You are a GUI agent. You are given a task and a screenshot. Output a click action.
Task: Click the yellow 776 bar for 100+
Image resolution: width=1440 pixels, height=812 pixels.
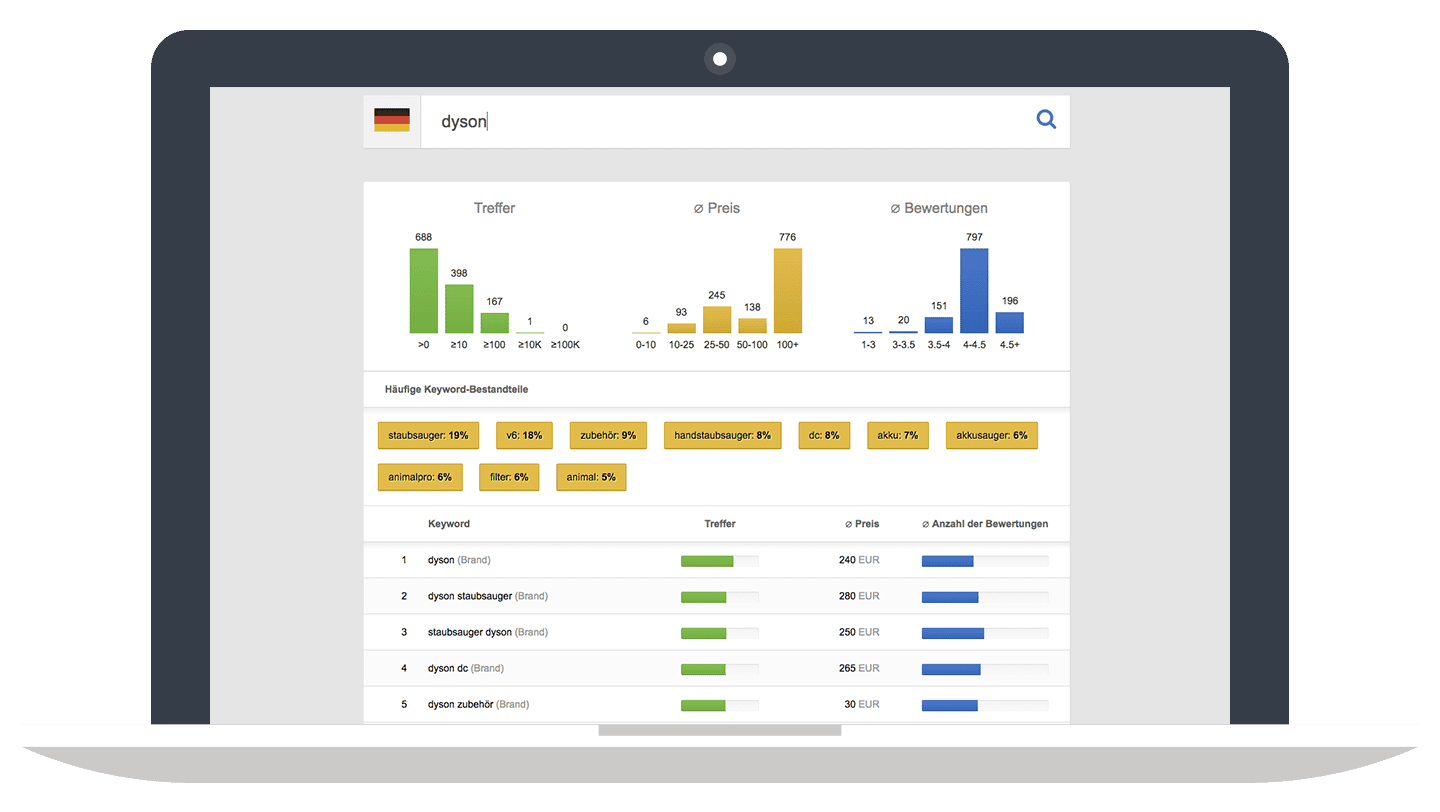tap(788, 291)
